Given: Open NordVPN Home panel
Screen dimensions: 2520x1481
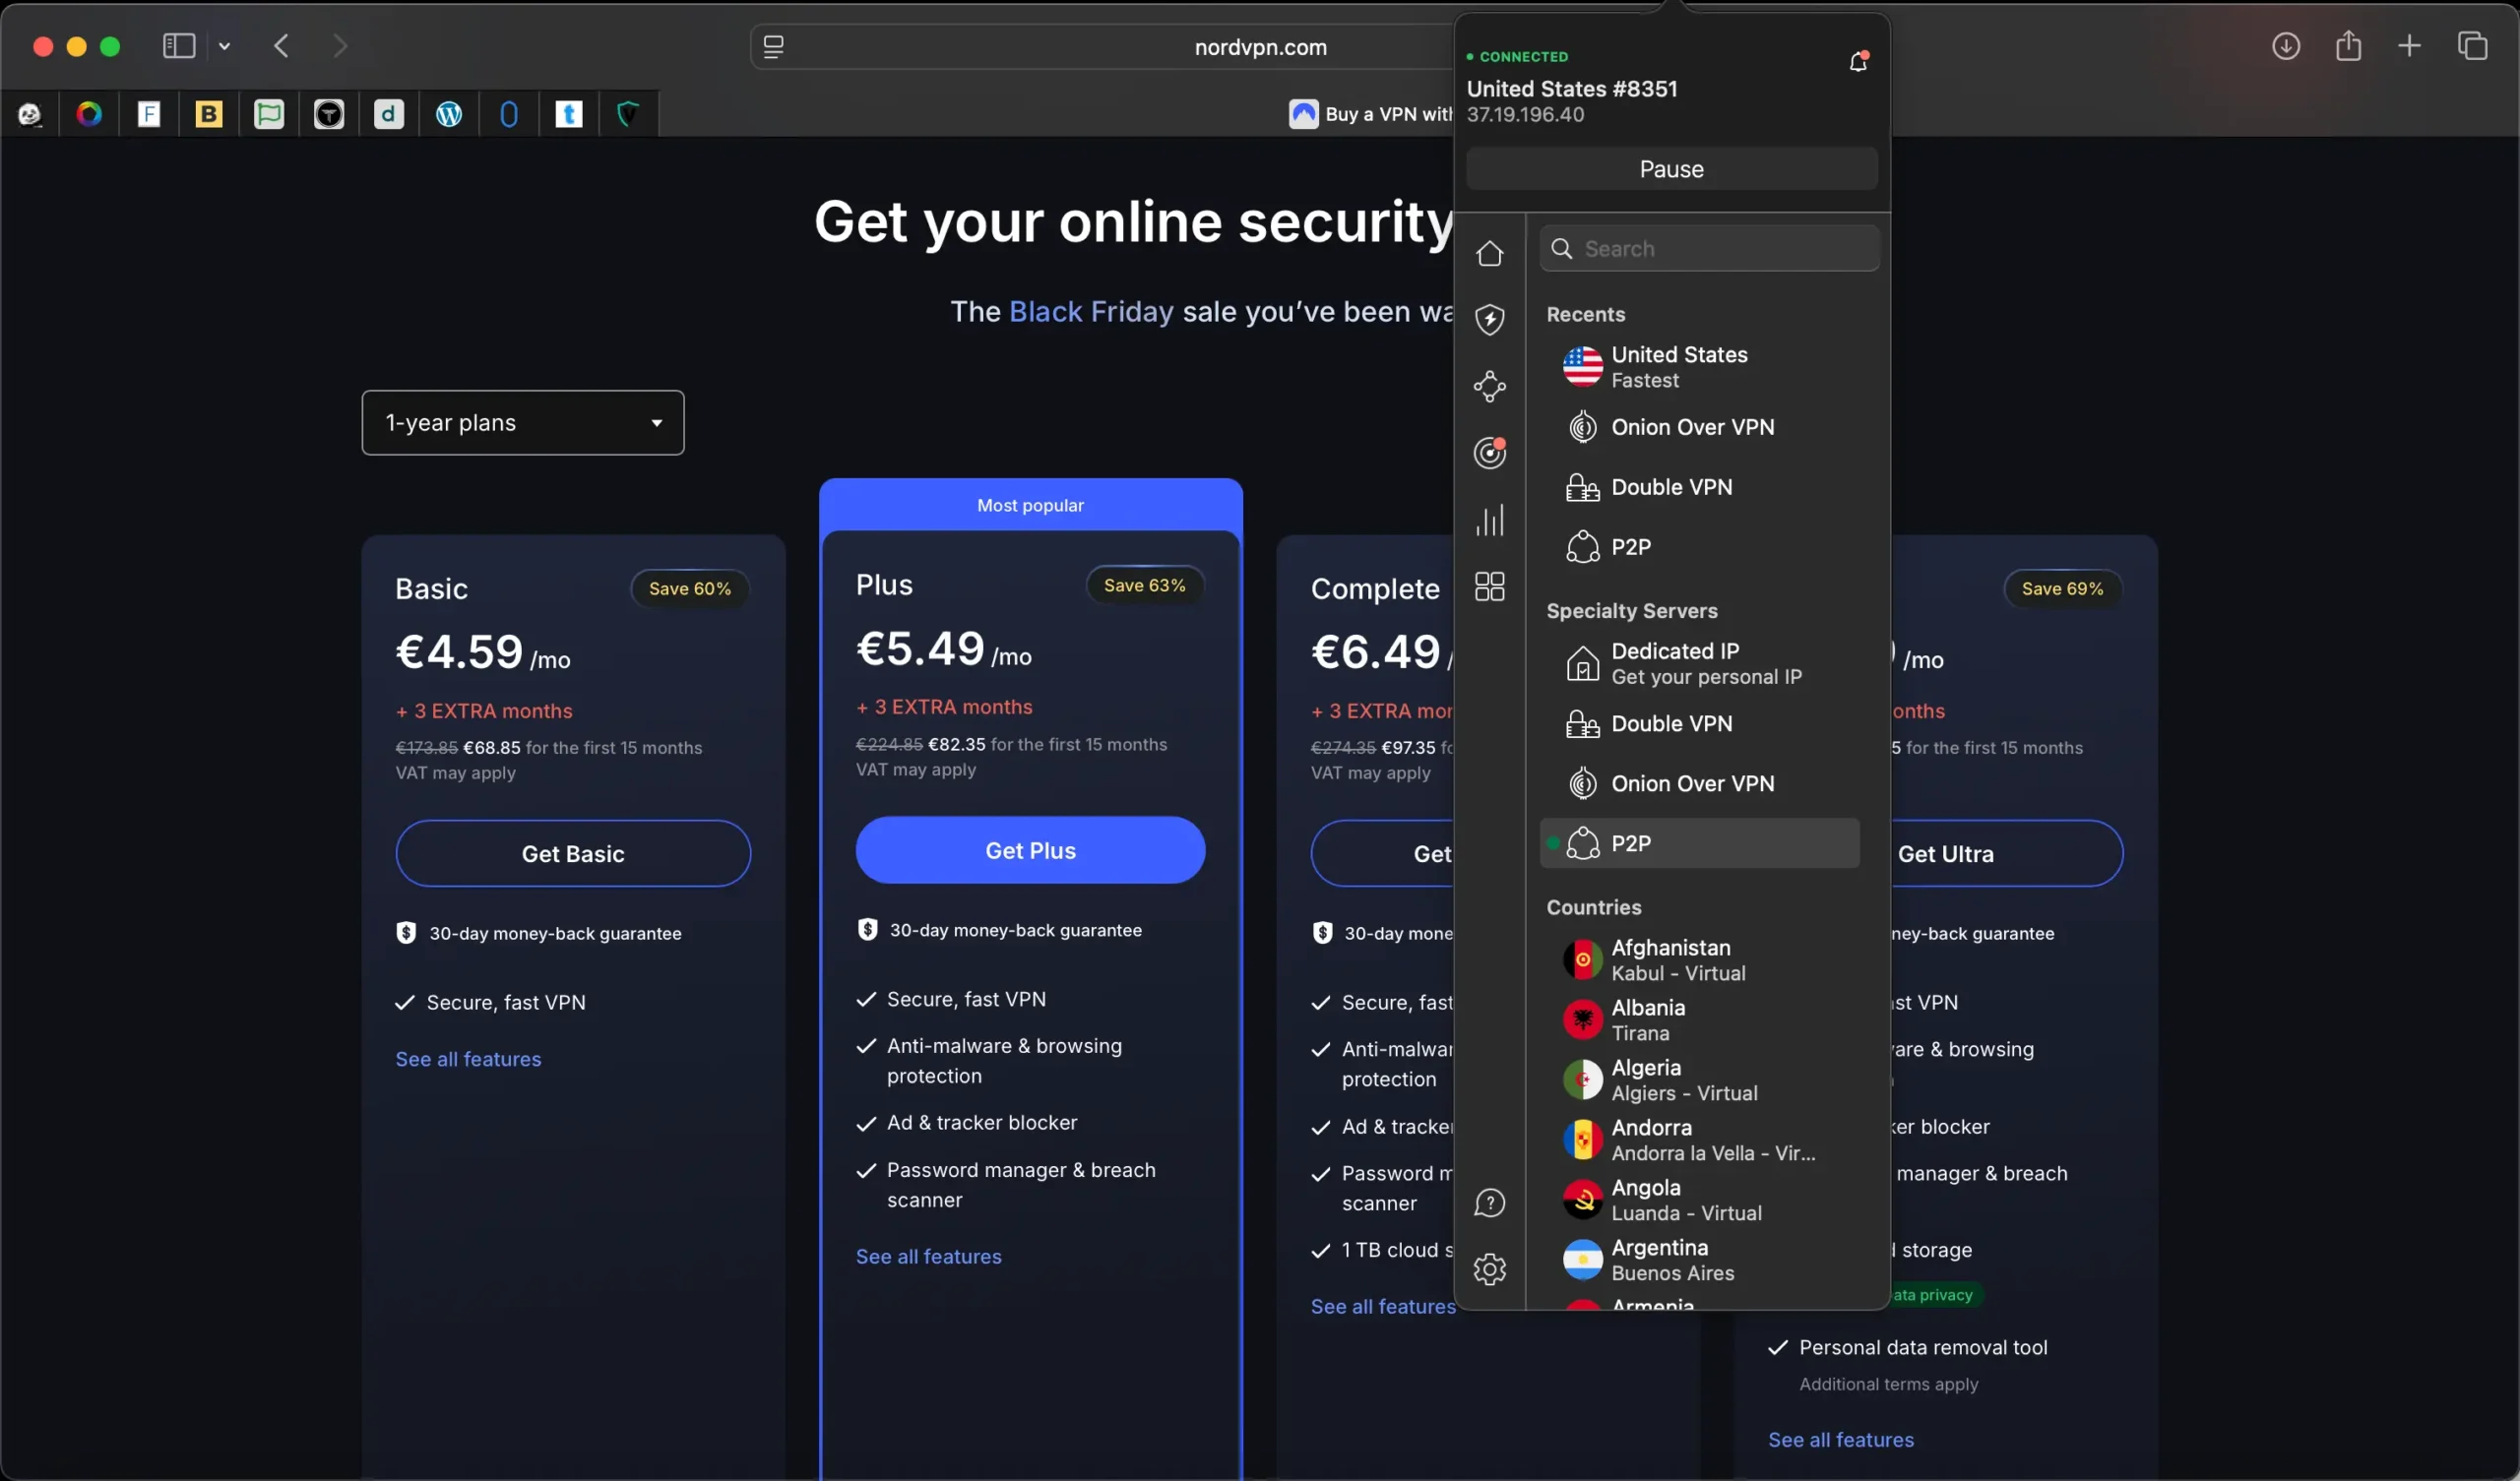Looking at the screenshot, I should 1489,253.
